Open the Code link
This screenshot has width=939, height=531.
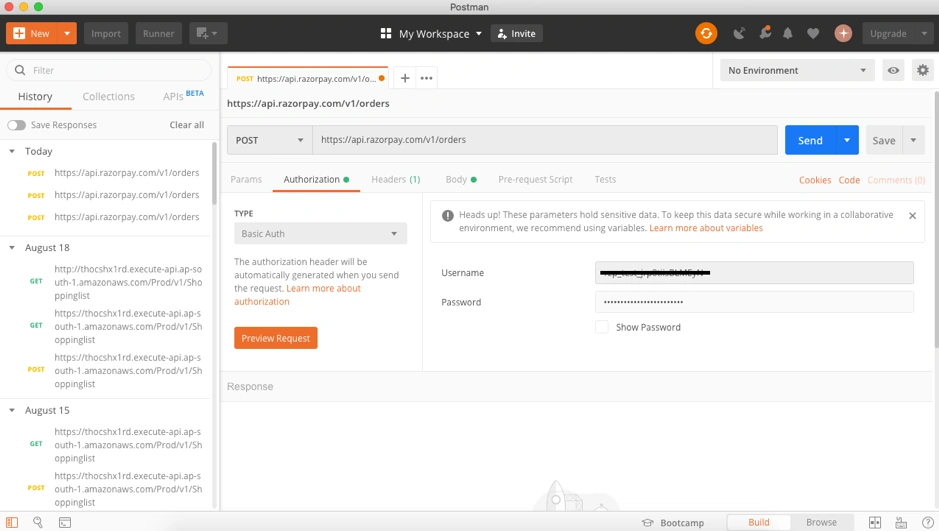click(x=849, y=180)
